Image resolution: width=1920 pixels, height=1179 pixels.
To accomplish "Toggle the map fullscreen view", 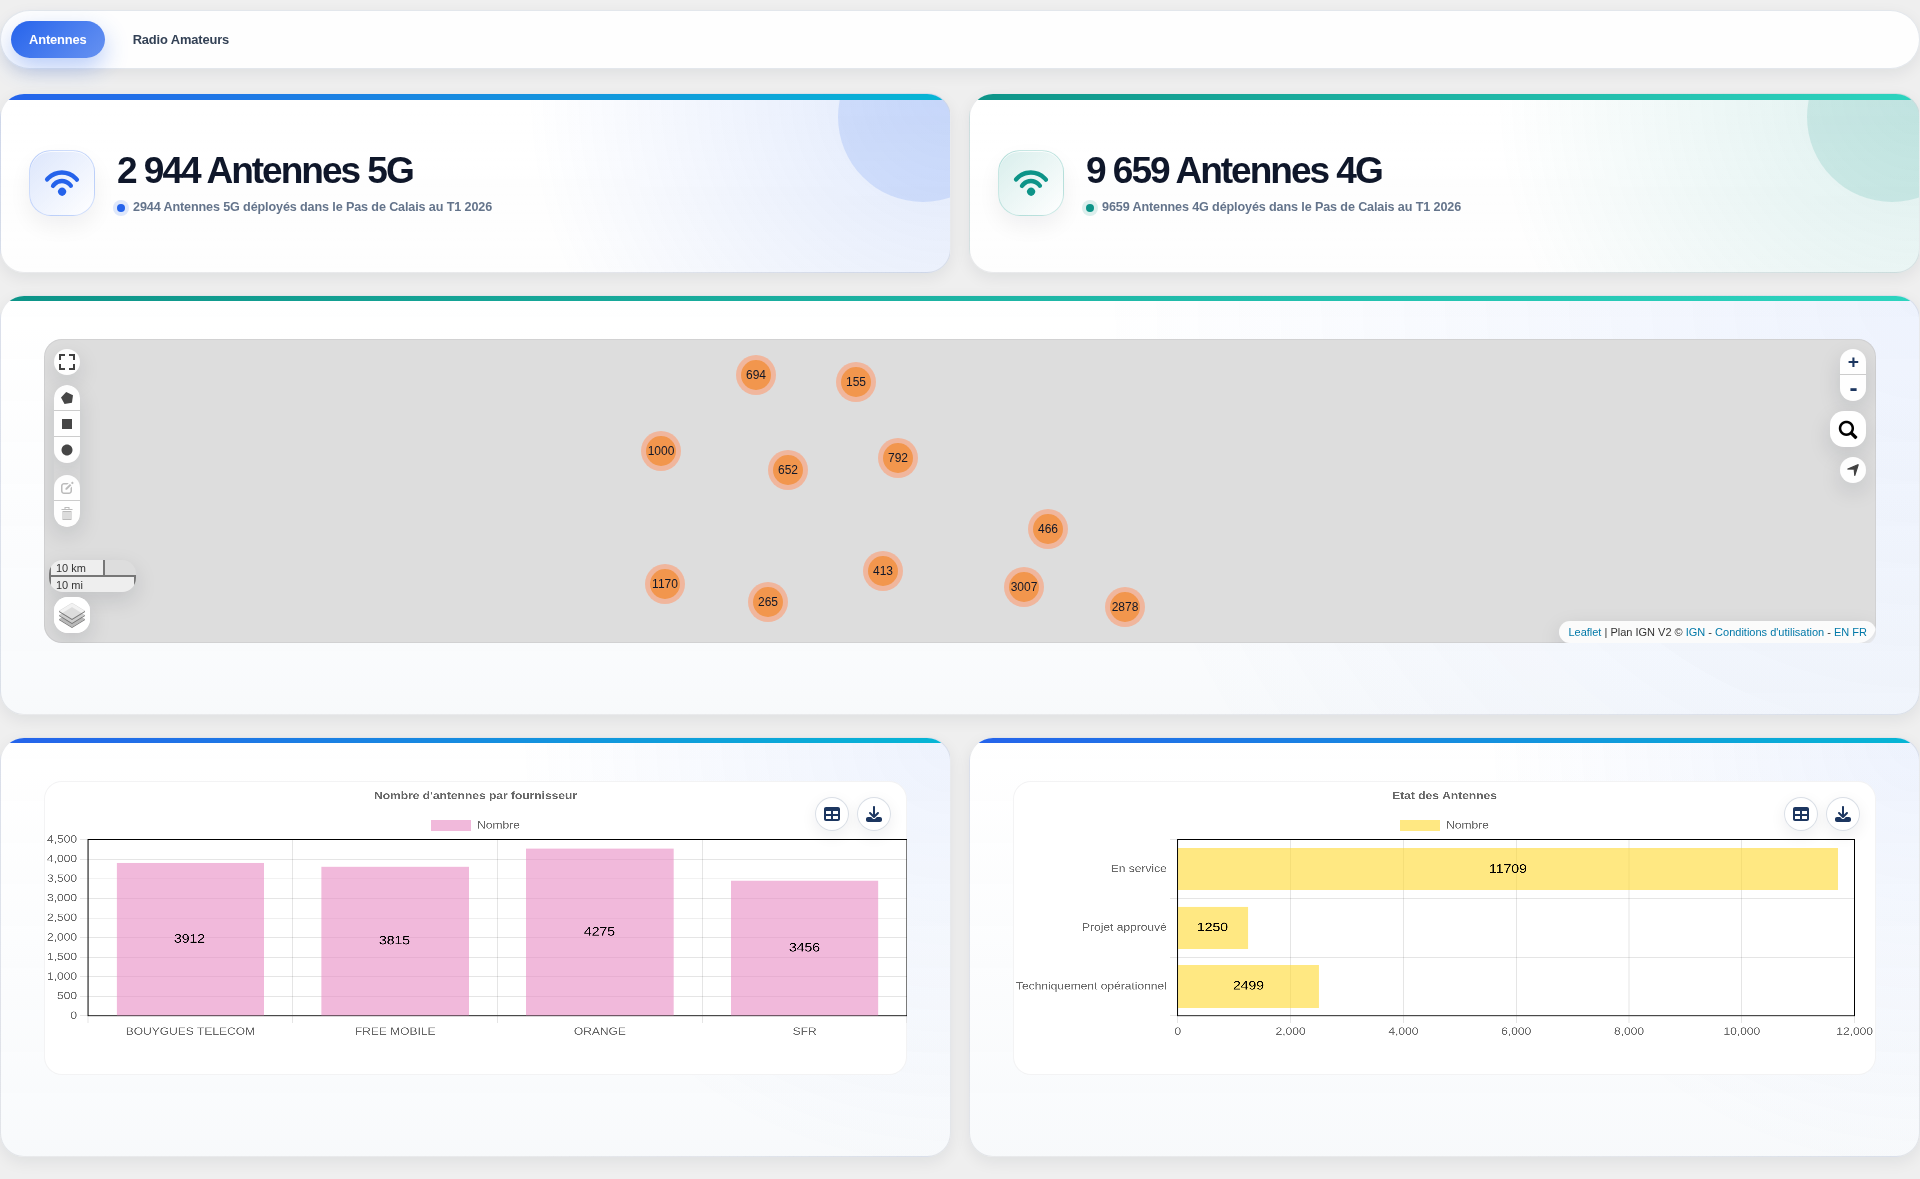I will pyautogui.click(x=67, y=362).
